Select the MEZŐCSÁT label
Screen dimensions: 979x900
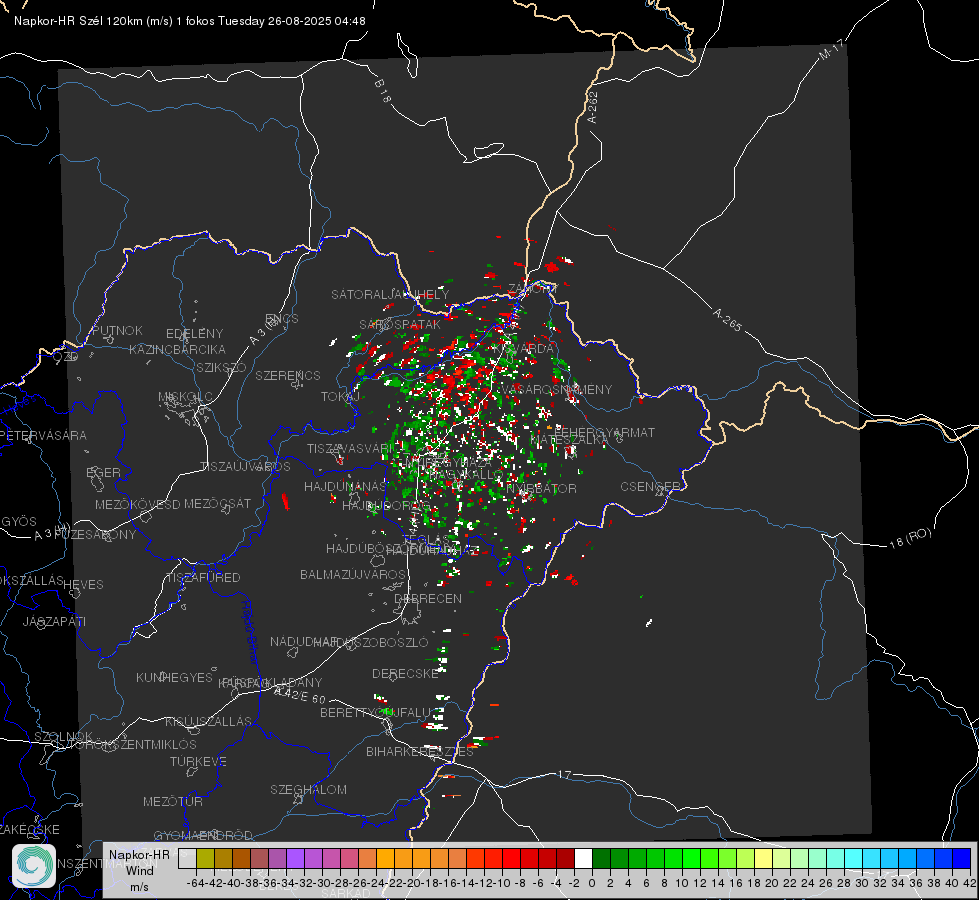click(217, 503)
